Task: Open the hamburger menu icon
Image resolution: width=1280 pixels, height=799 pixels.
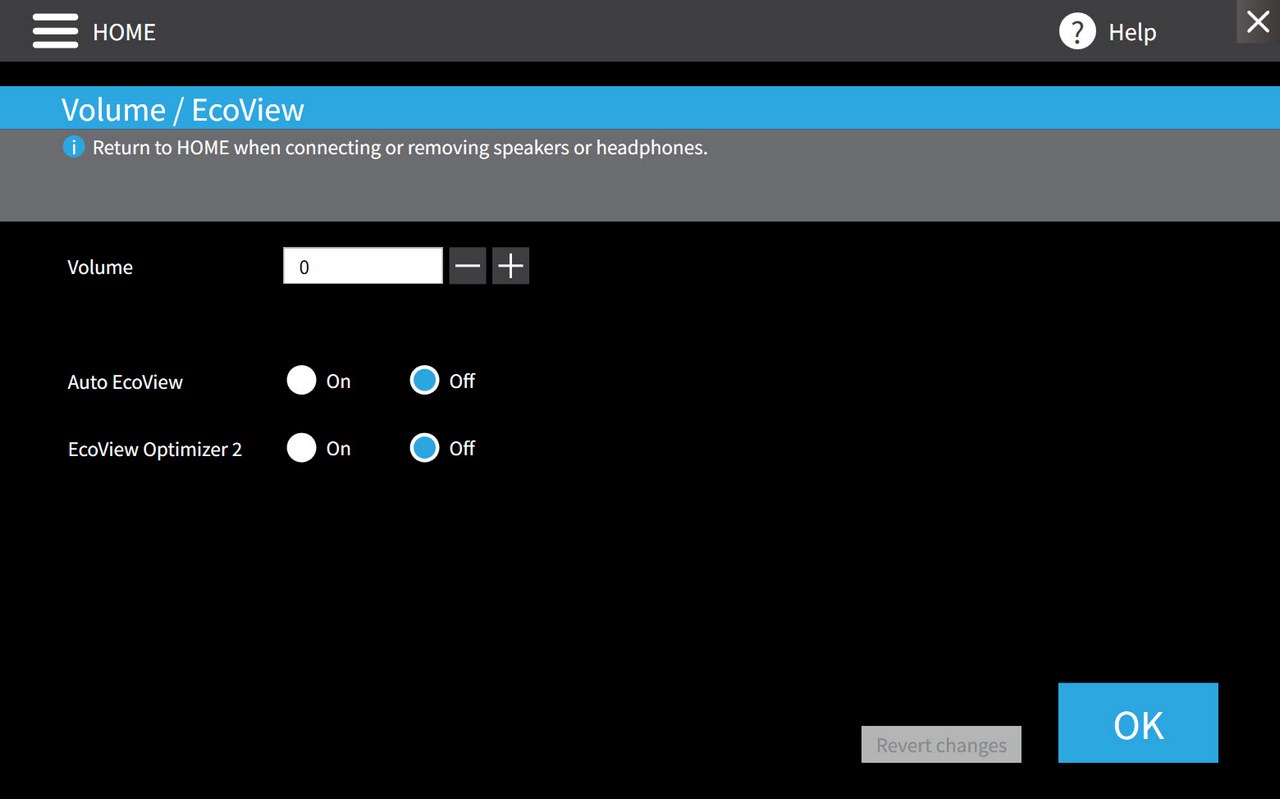Action: coord(55,31)
